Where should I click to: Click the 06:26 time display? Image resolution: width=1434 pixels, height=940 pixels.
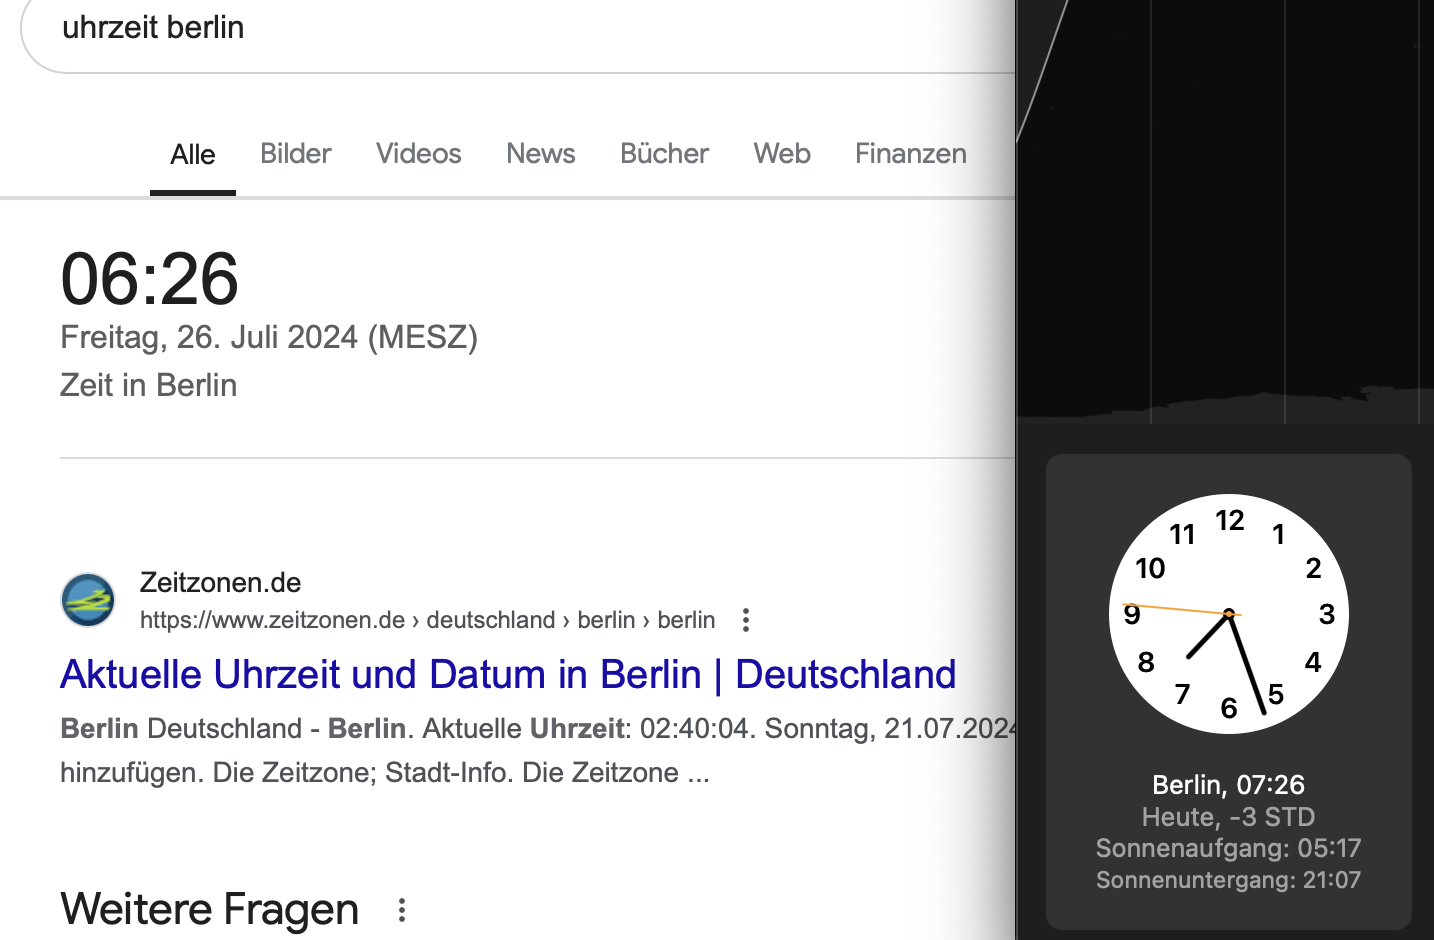click(150, 278)
